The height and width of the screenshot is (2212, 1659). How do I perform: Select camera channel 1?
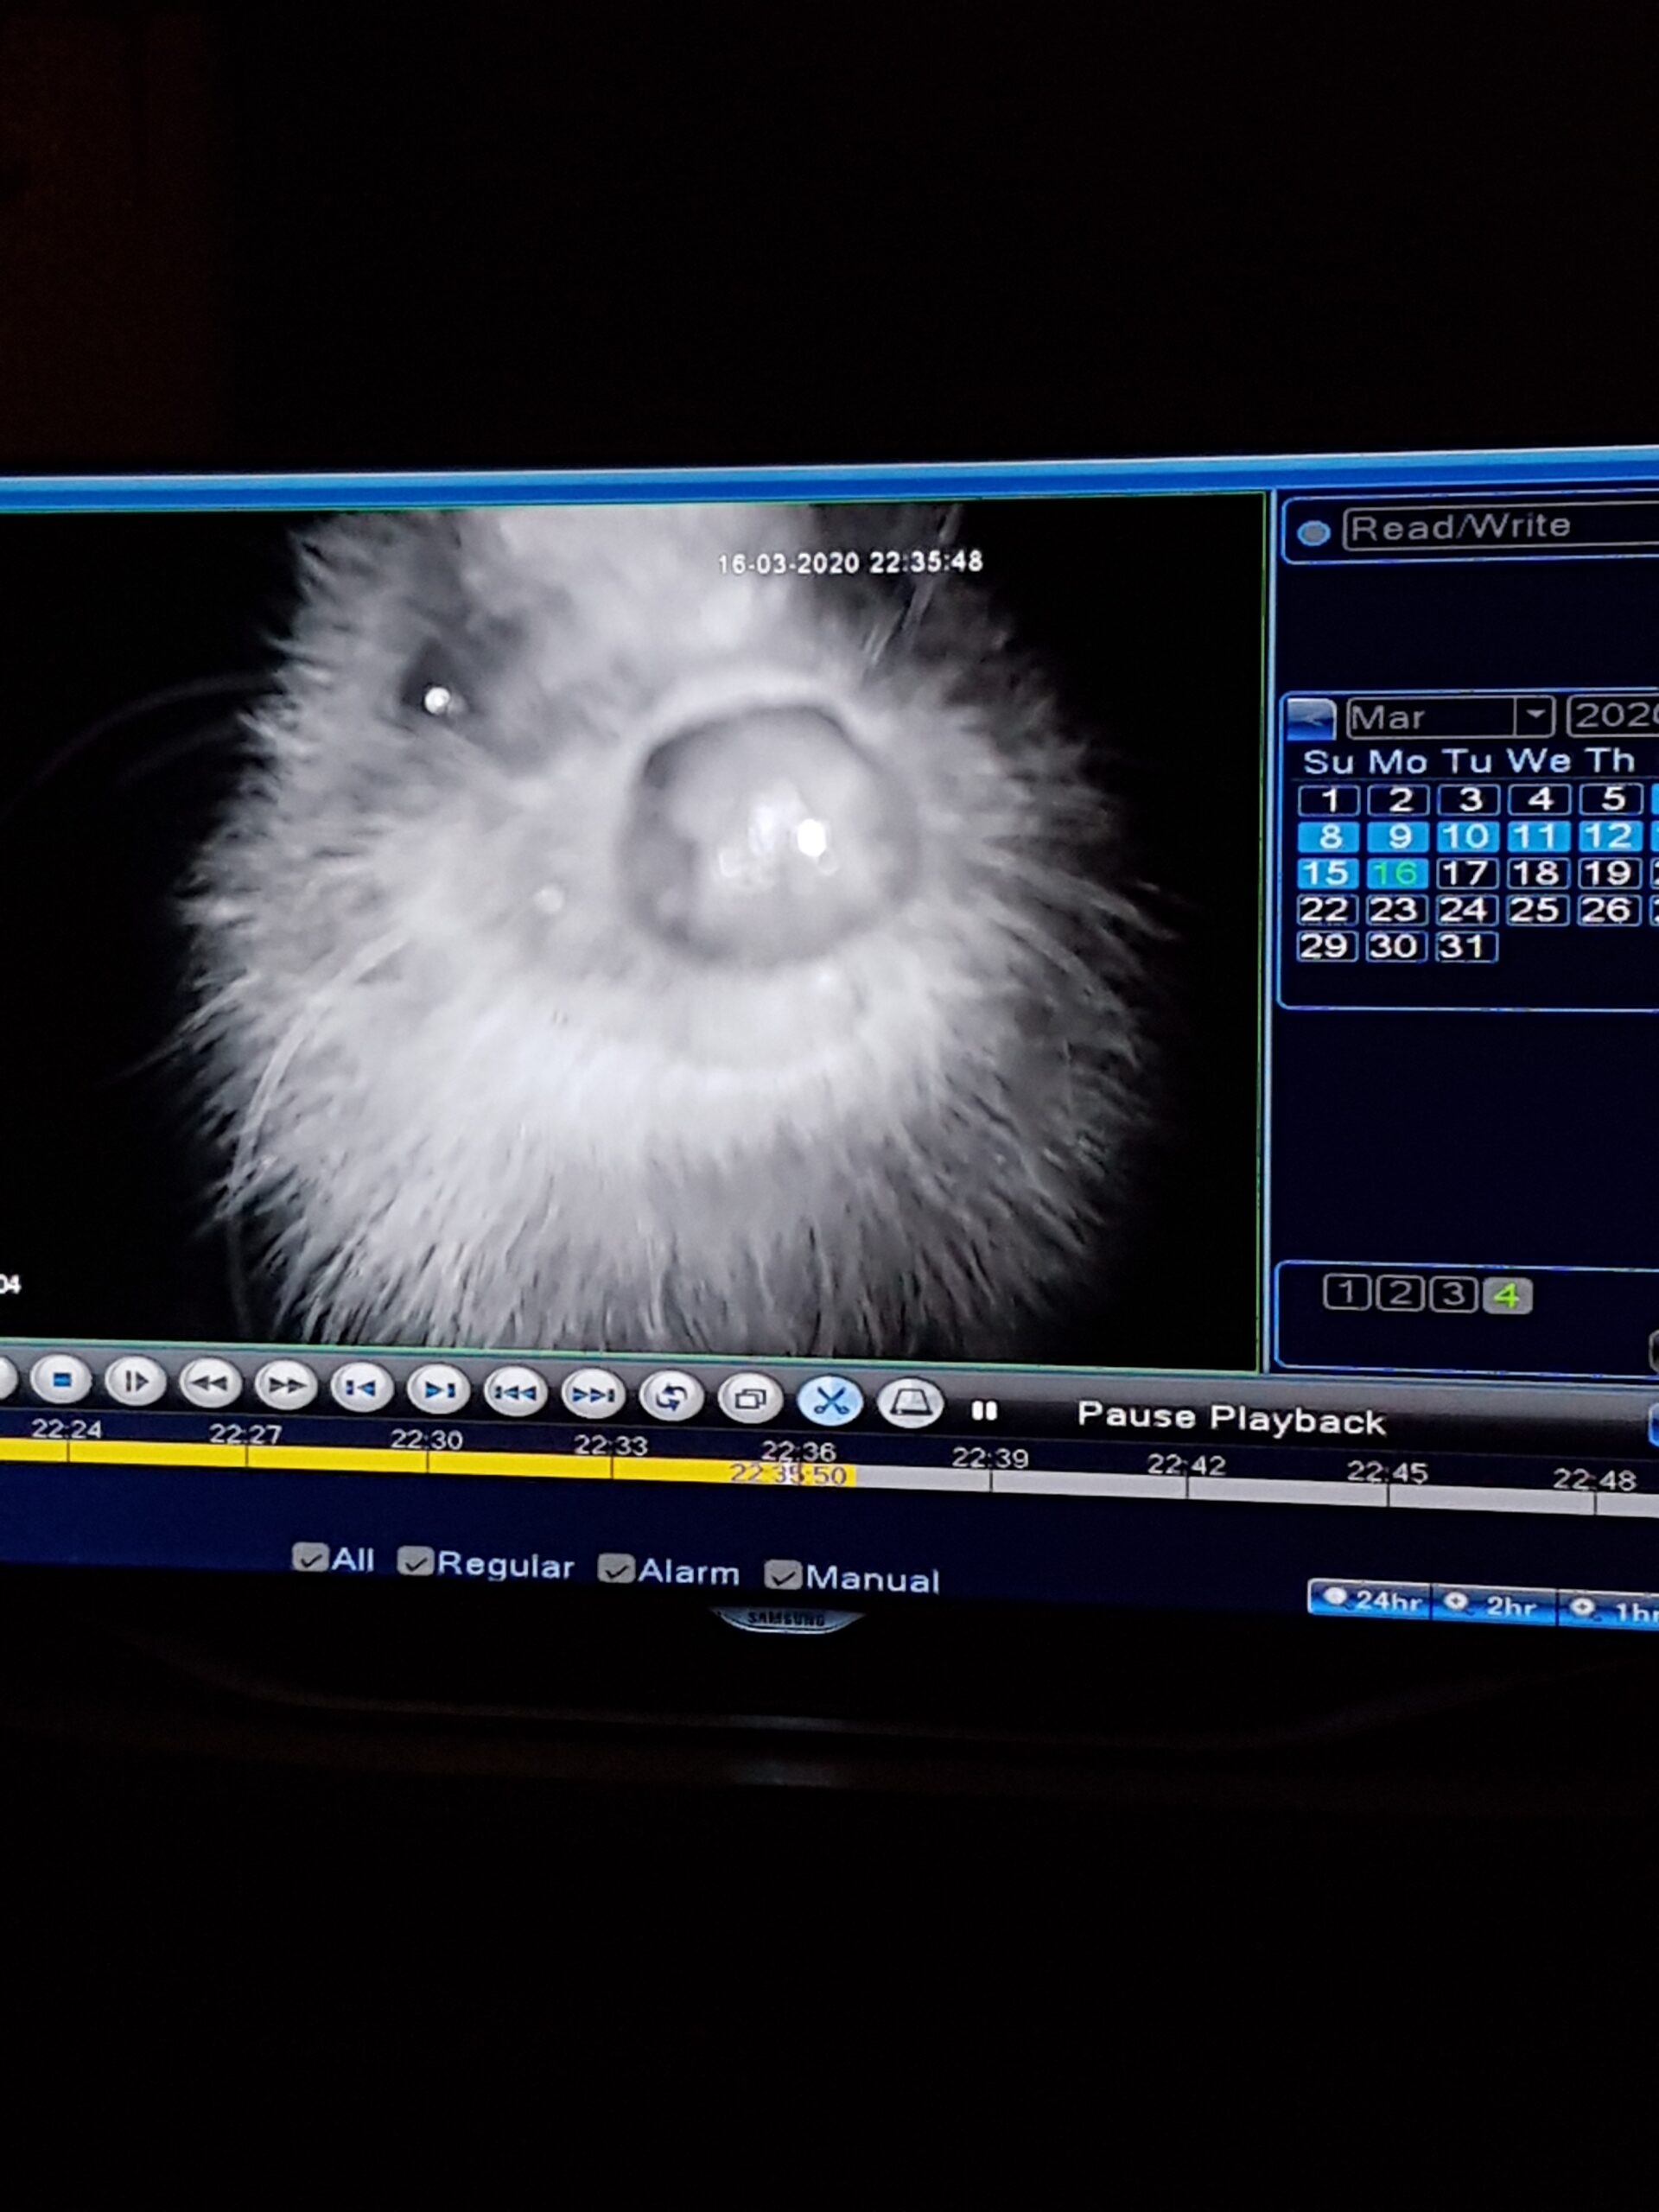(1346, 1293)
